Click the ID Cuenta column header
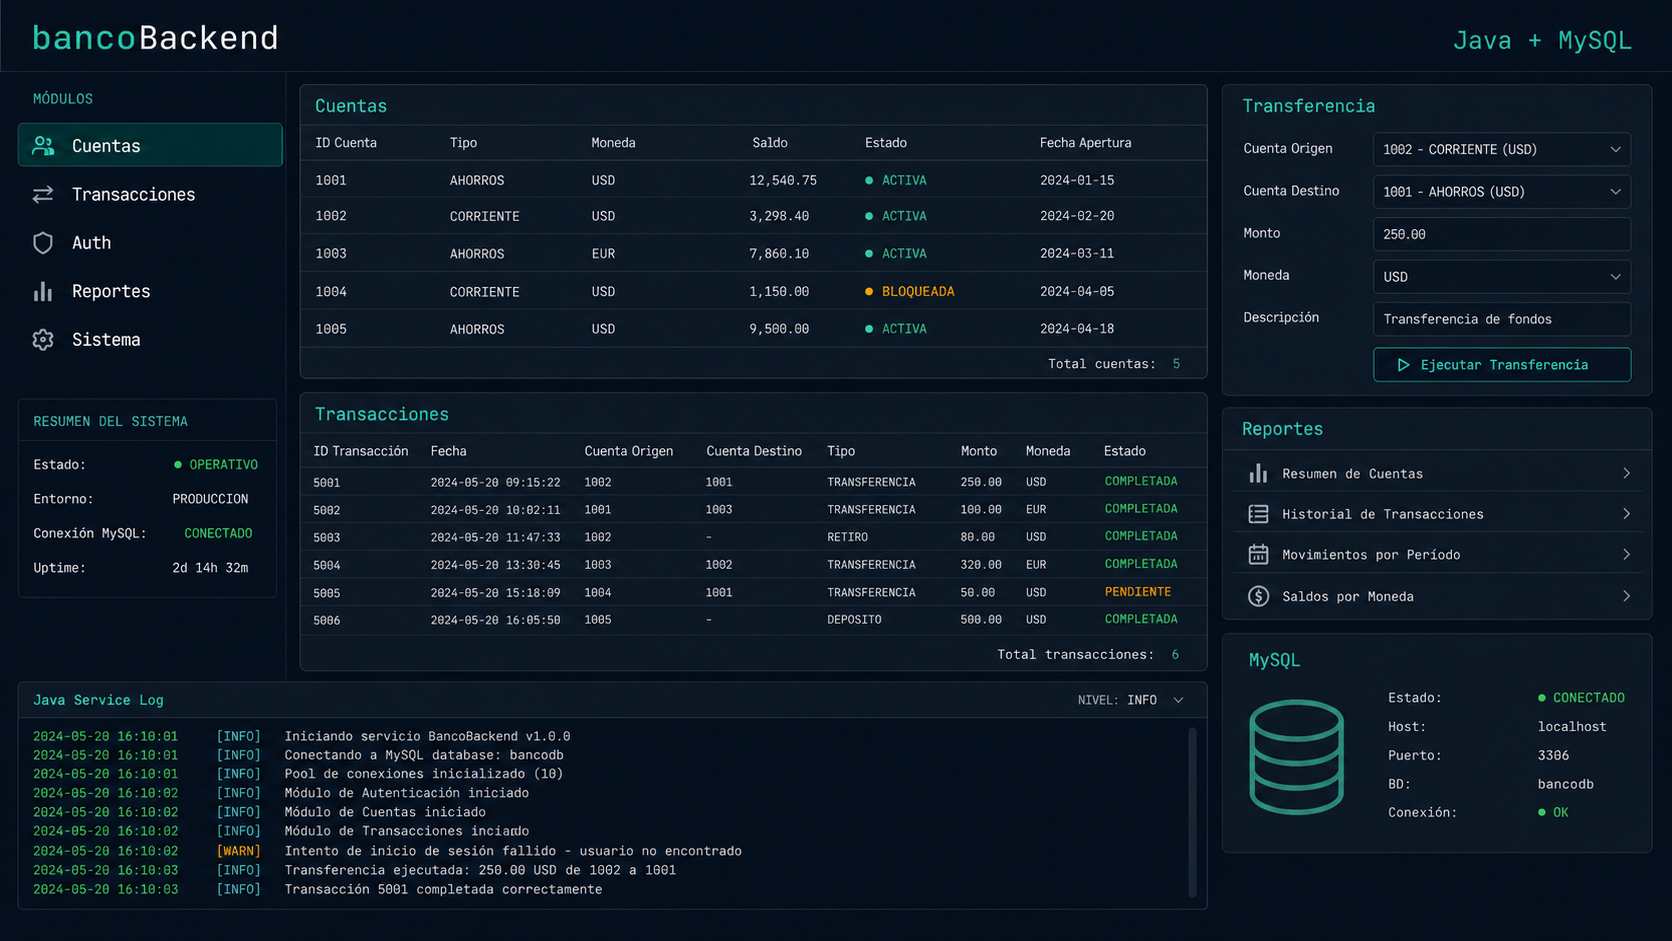 pyautogui.click(x=346, y=143)
